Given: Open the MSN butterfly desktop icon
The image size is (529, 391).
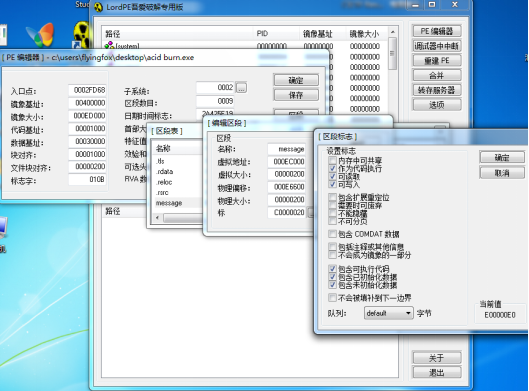Looking at the screenshot, I should pyautogui.click(x=40, y=35).
